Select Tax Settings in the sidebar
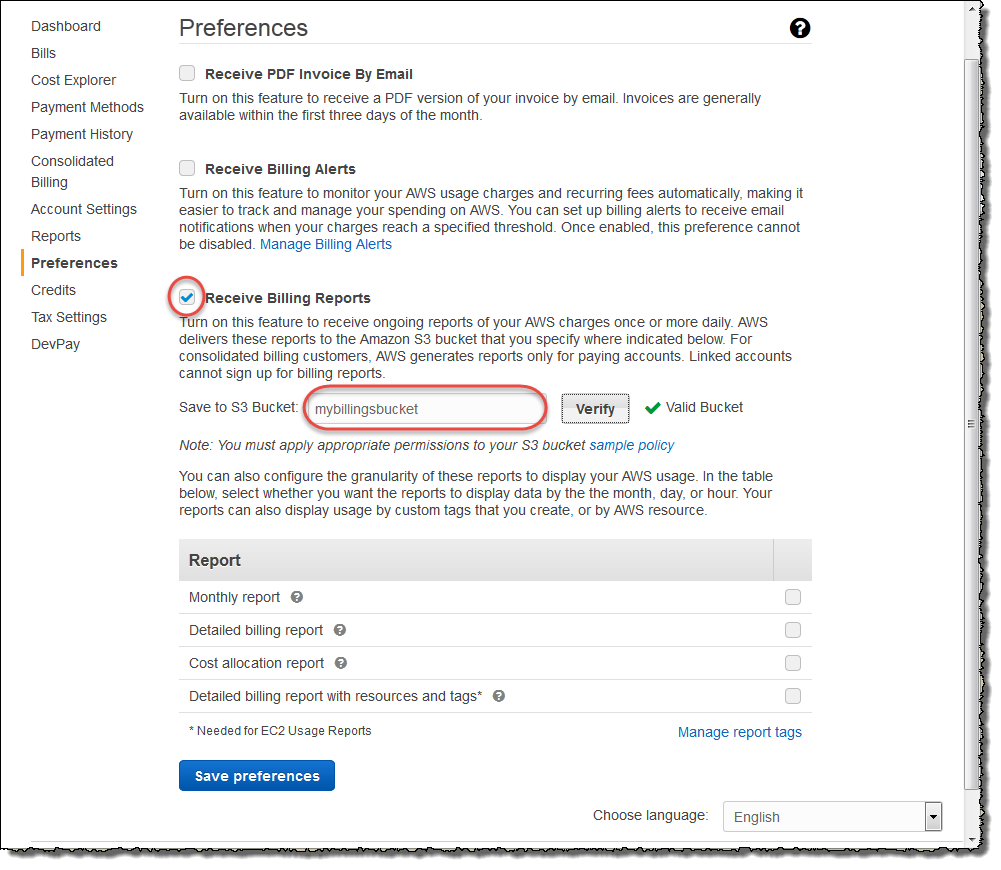 point(68,317)
